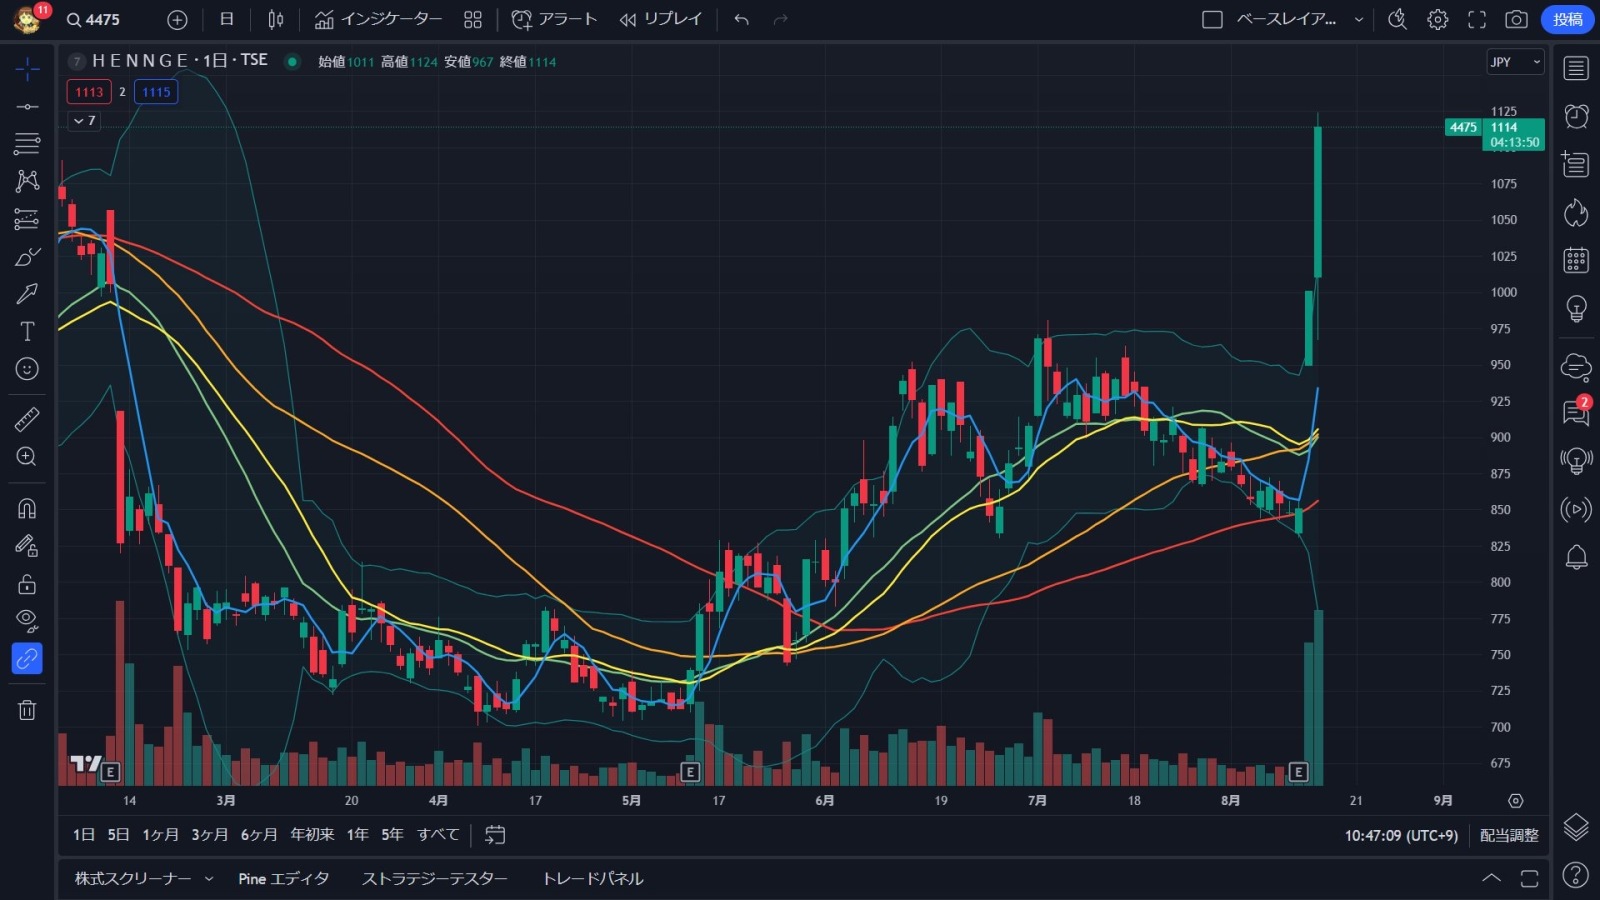The image size is (1600, 900).
Task: Delete all drawings with trash icon
Action: pyautogui.click(x=27, y=710)
